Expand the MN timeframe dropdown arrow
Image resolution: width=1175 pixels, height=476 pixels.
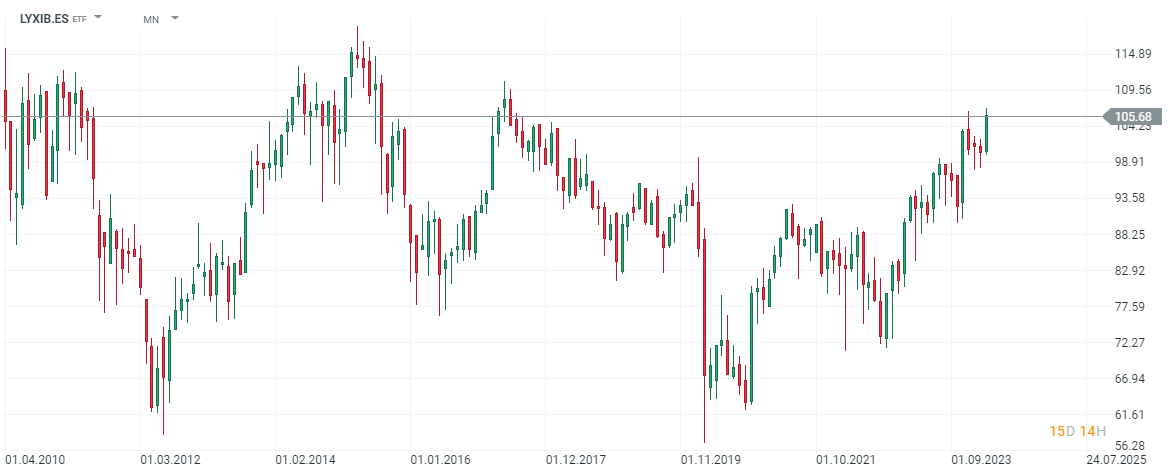click(x=175, y=18)
